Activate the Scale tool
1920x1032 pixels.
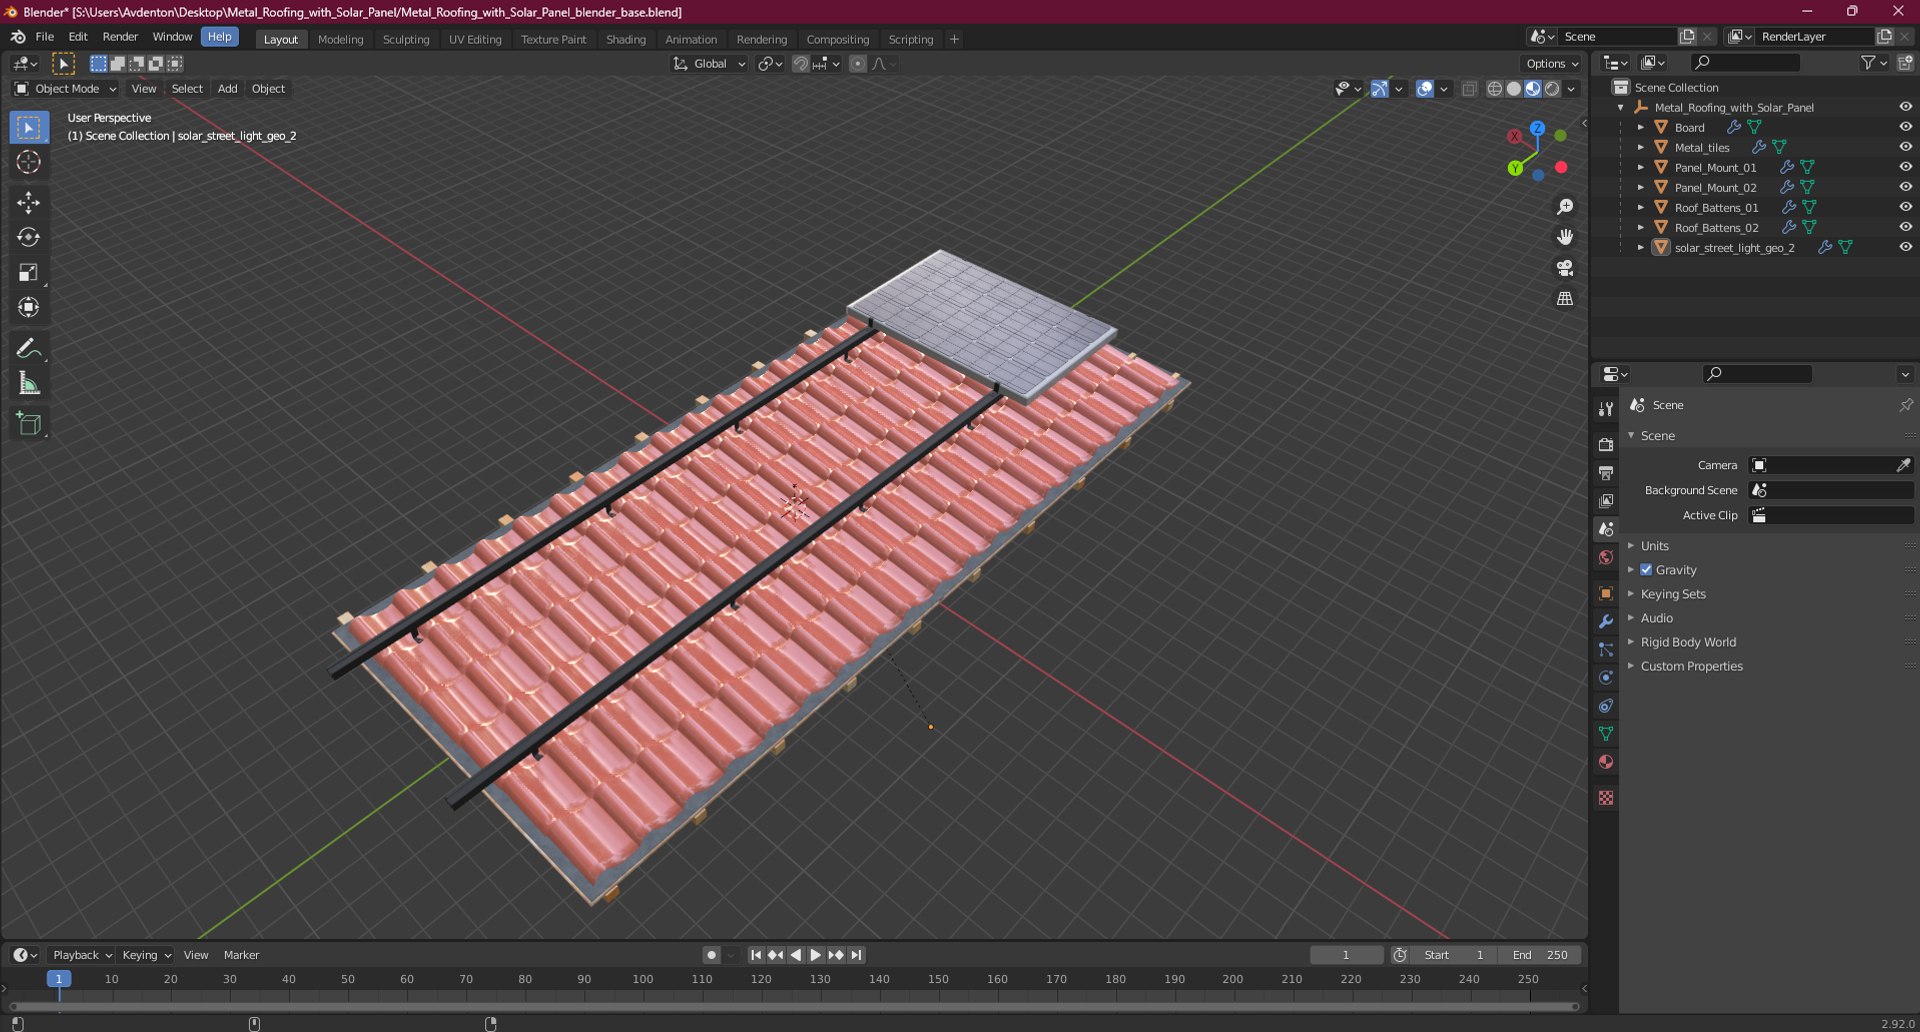(28, 273)
